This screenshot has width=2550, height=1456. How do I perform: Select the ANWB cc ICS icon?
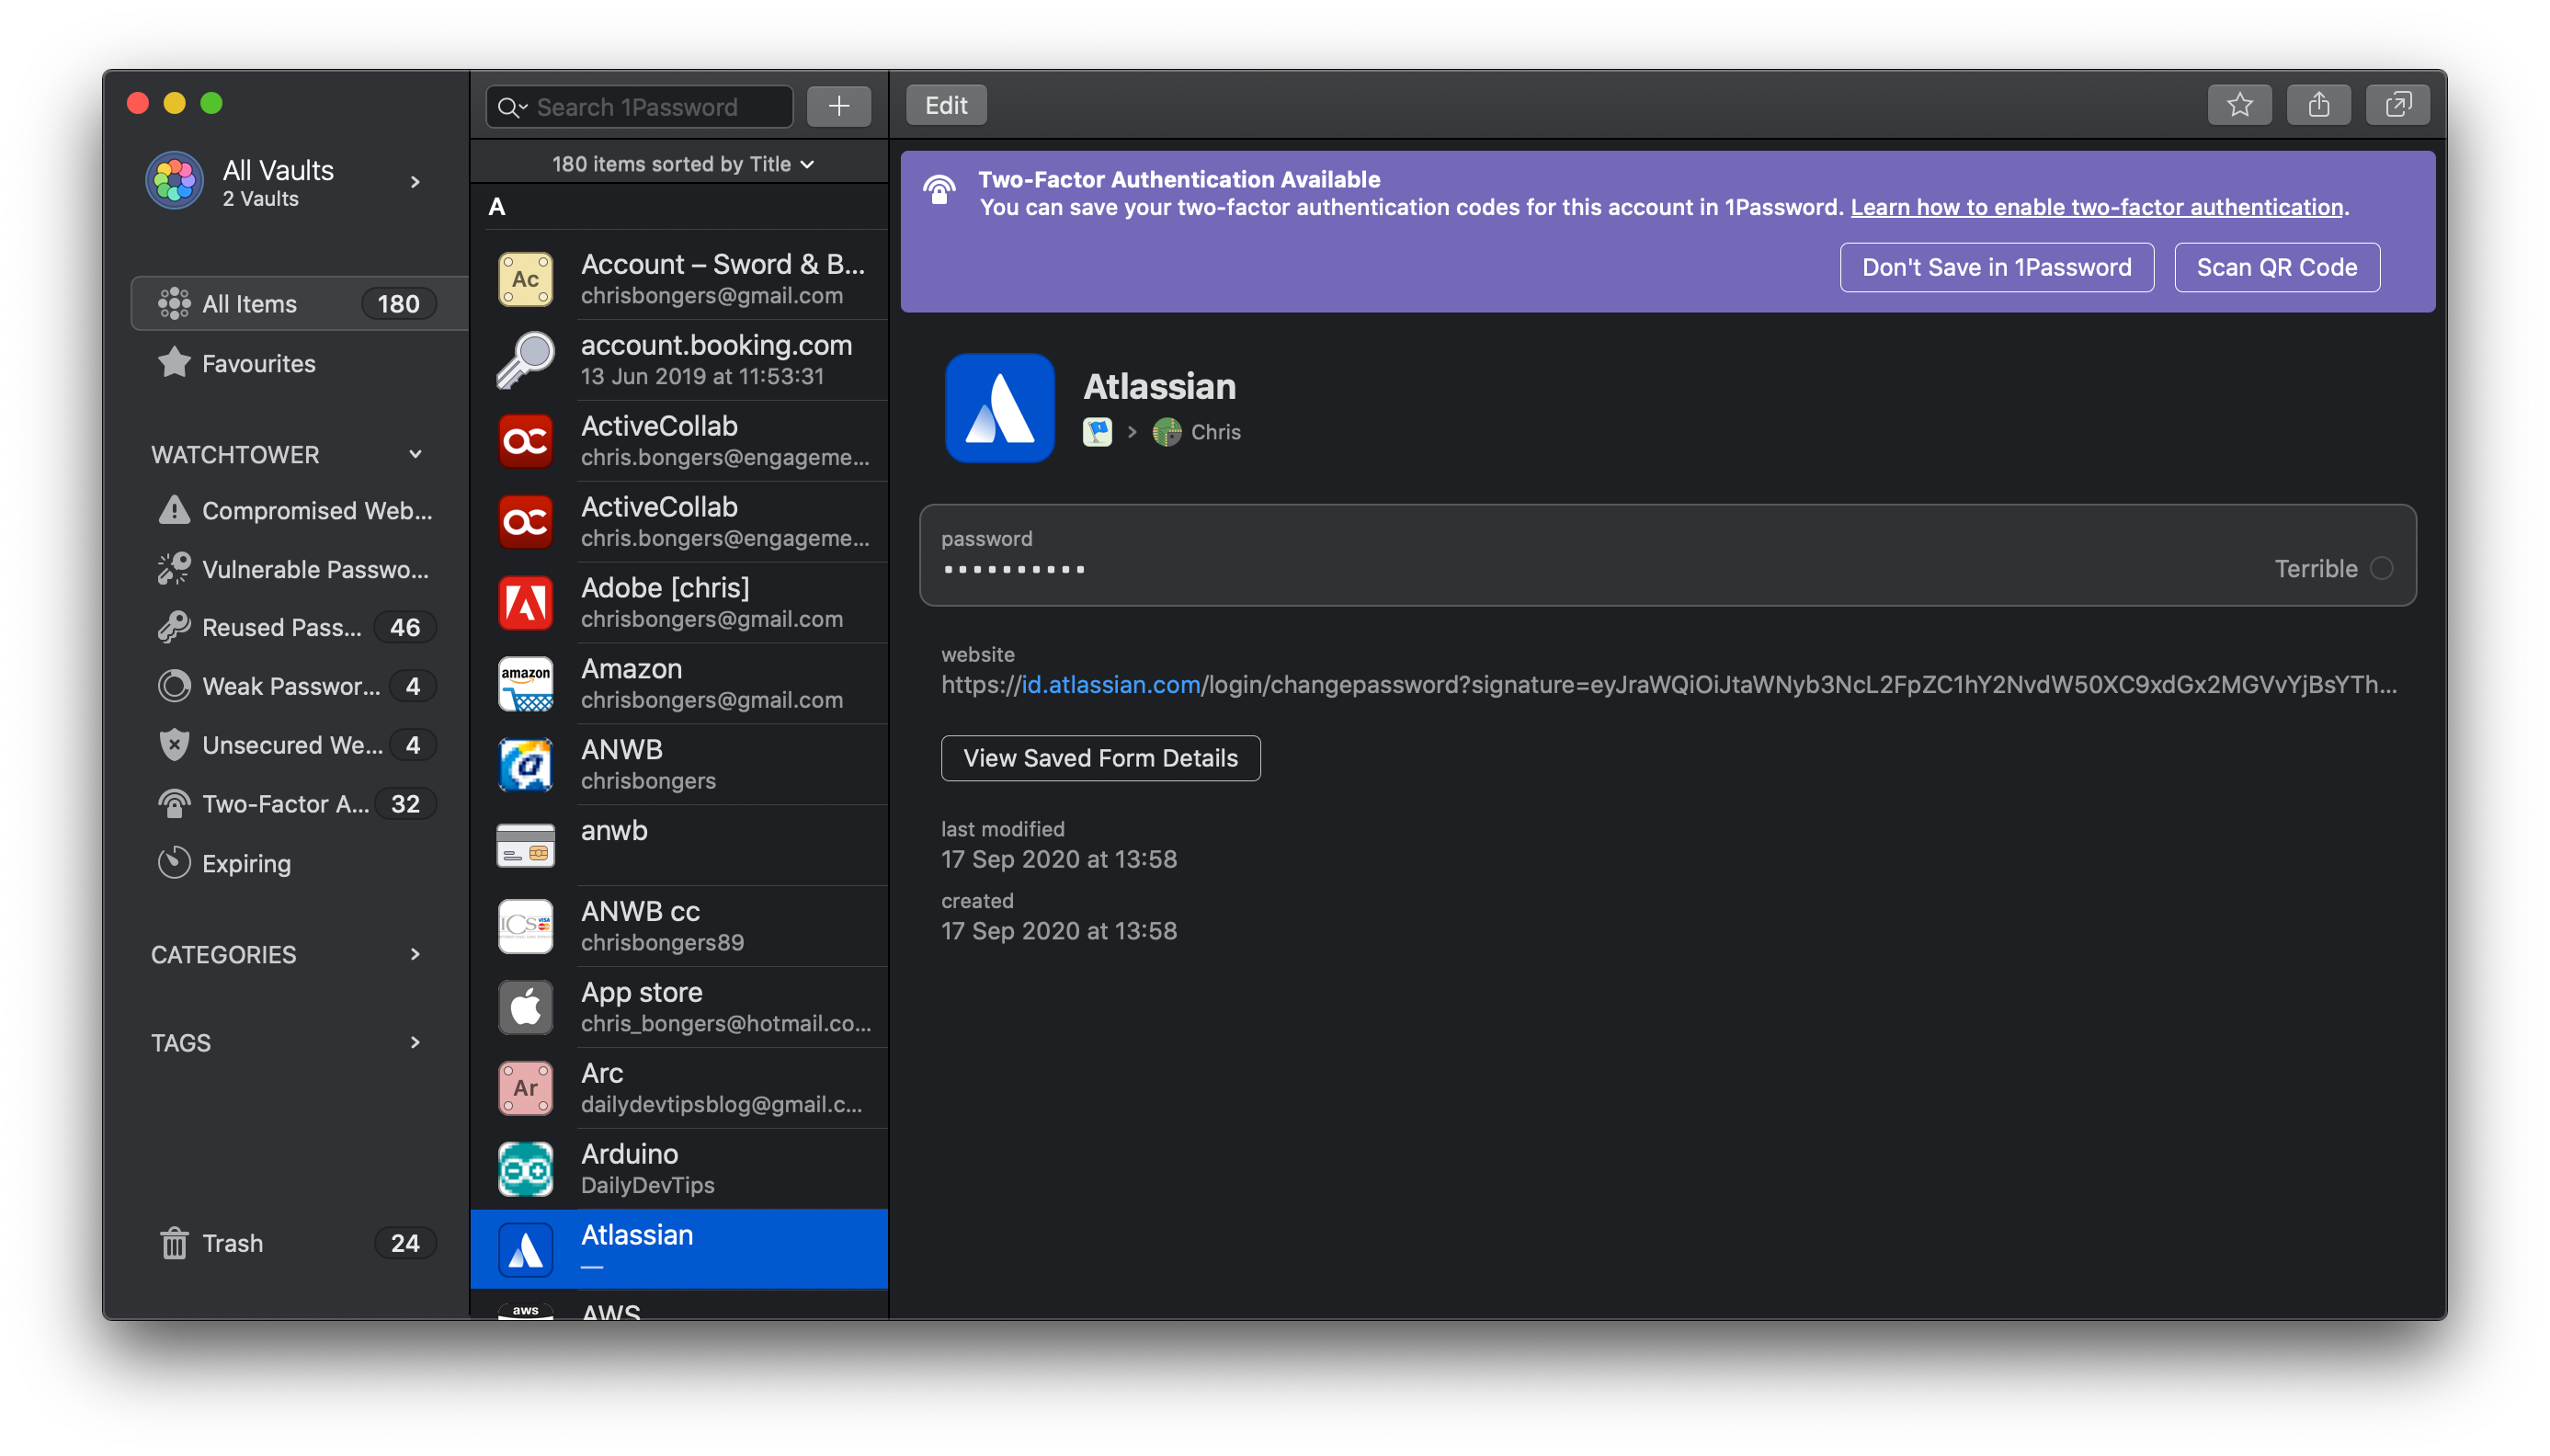coord(525,926)
